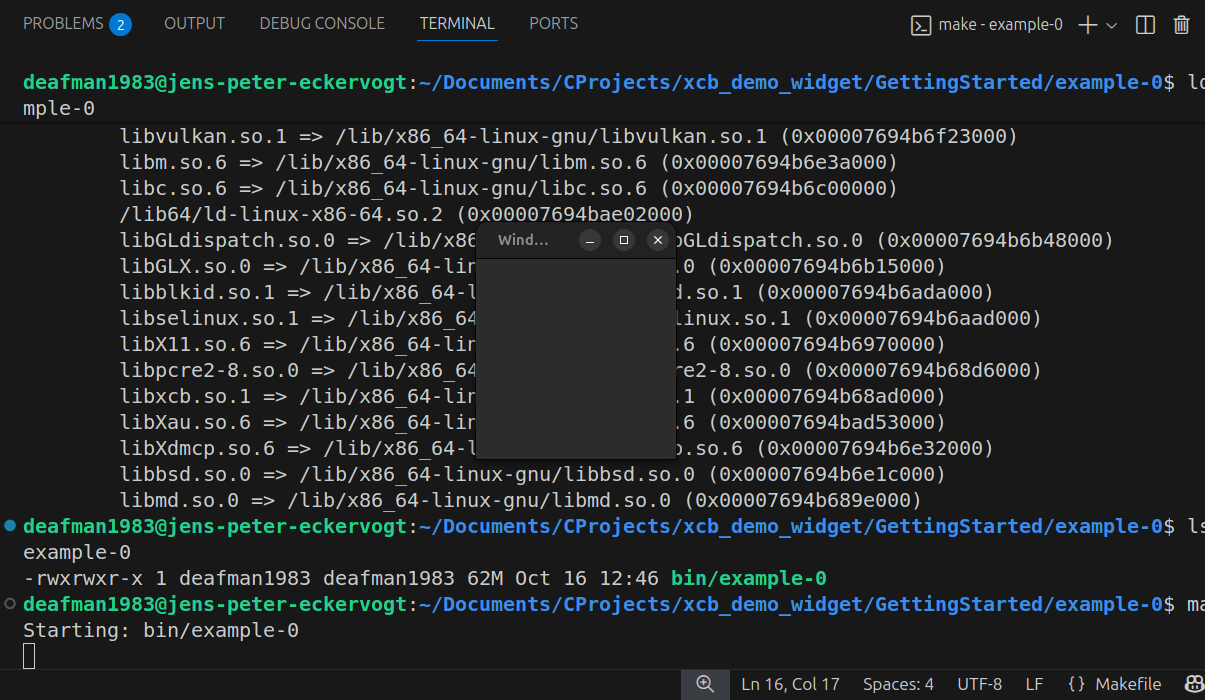Click the make - example-0 terminal label
1205x700 pixels.
point(987,25)
